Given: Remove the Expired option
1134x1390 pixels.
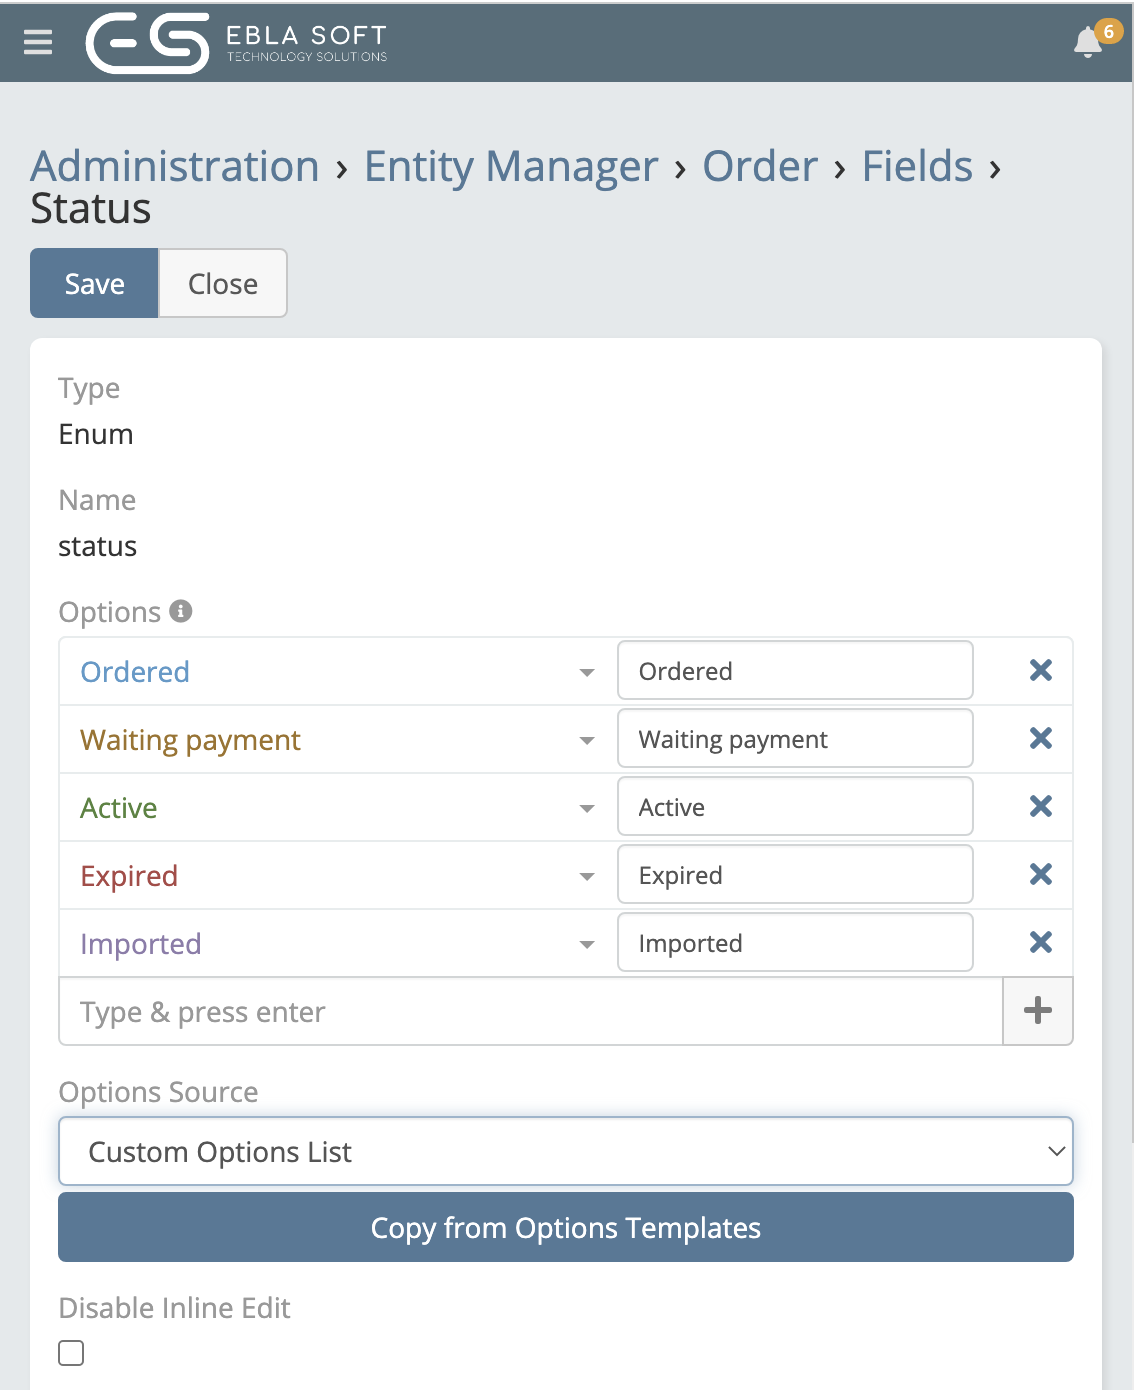Looking at the screenshot, I should coord(1040,874).
